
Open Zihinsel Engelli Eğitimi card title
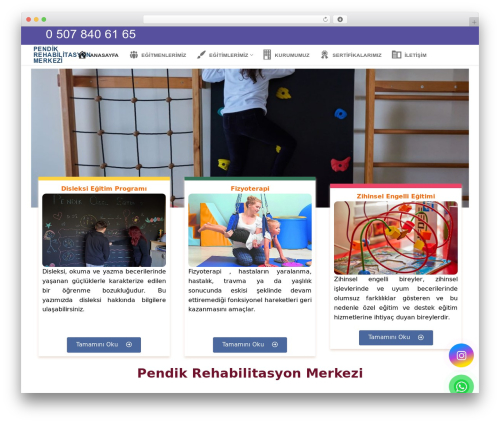click(x=396, y=196)
